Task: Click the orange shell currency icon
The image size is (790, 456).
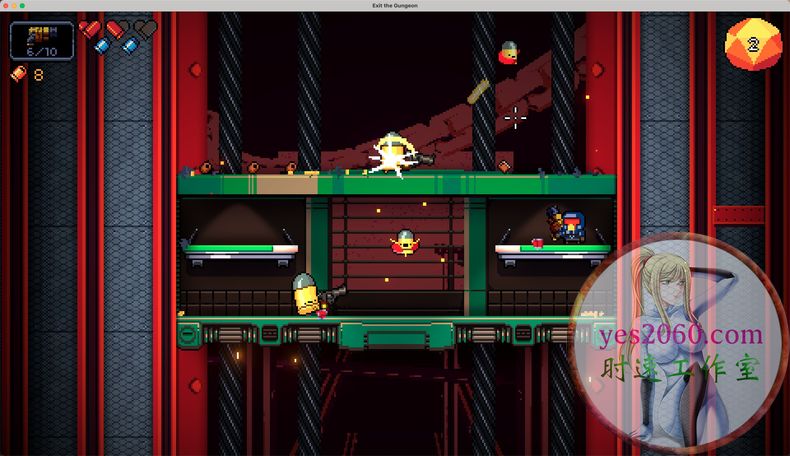Action: [17, 74]
